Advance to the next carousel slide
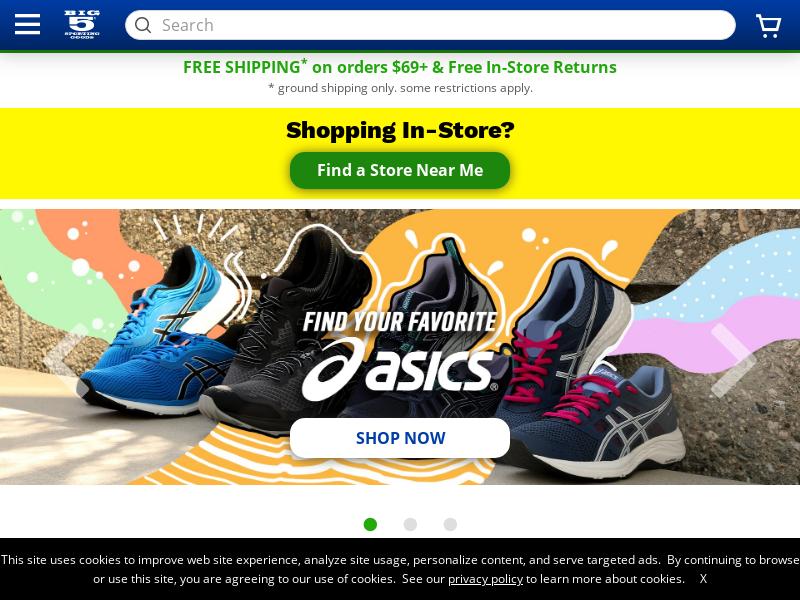Viewport: 800px width, 600px height. click(x=734, y=360)
